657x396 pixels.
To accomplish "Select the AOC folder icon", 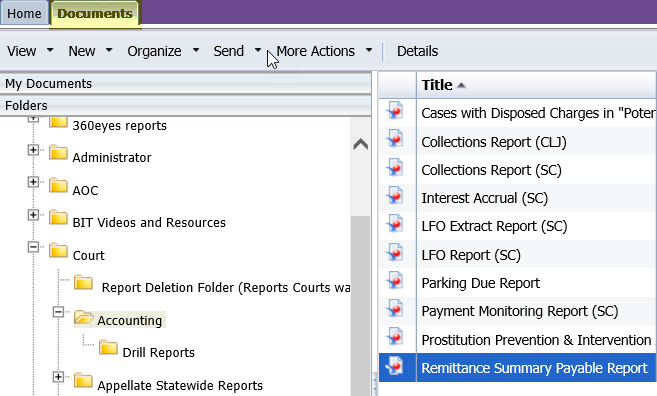I will 58,185.
